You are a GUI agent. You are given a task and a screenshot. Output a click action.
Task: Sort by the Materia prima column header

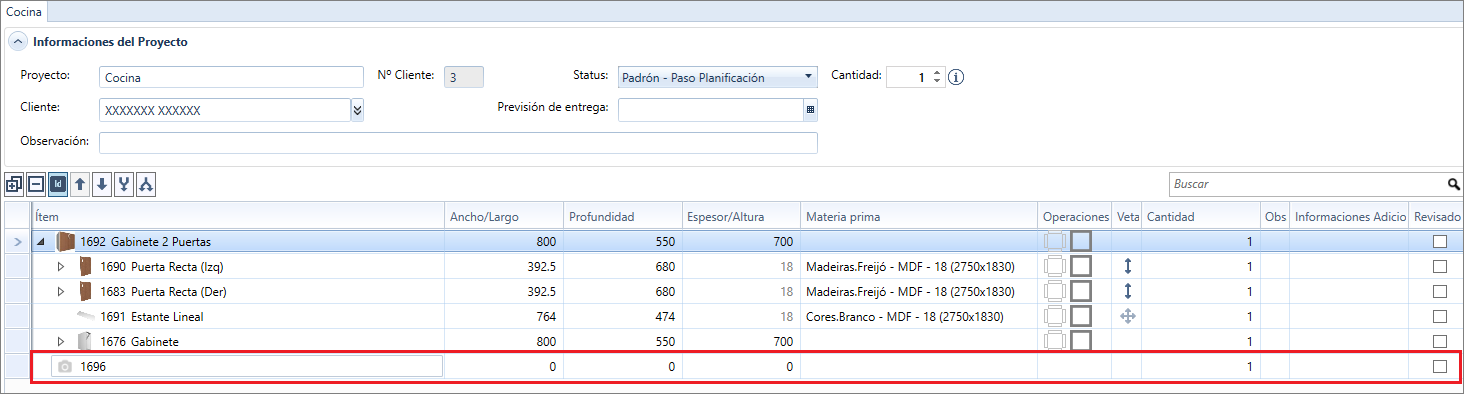[x=918, y=216]
